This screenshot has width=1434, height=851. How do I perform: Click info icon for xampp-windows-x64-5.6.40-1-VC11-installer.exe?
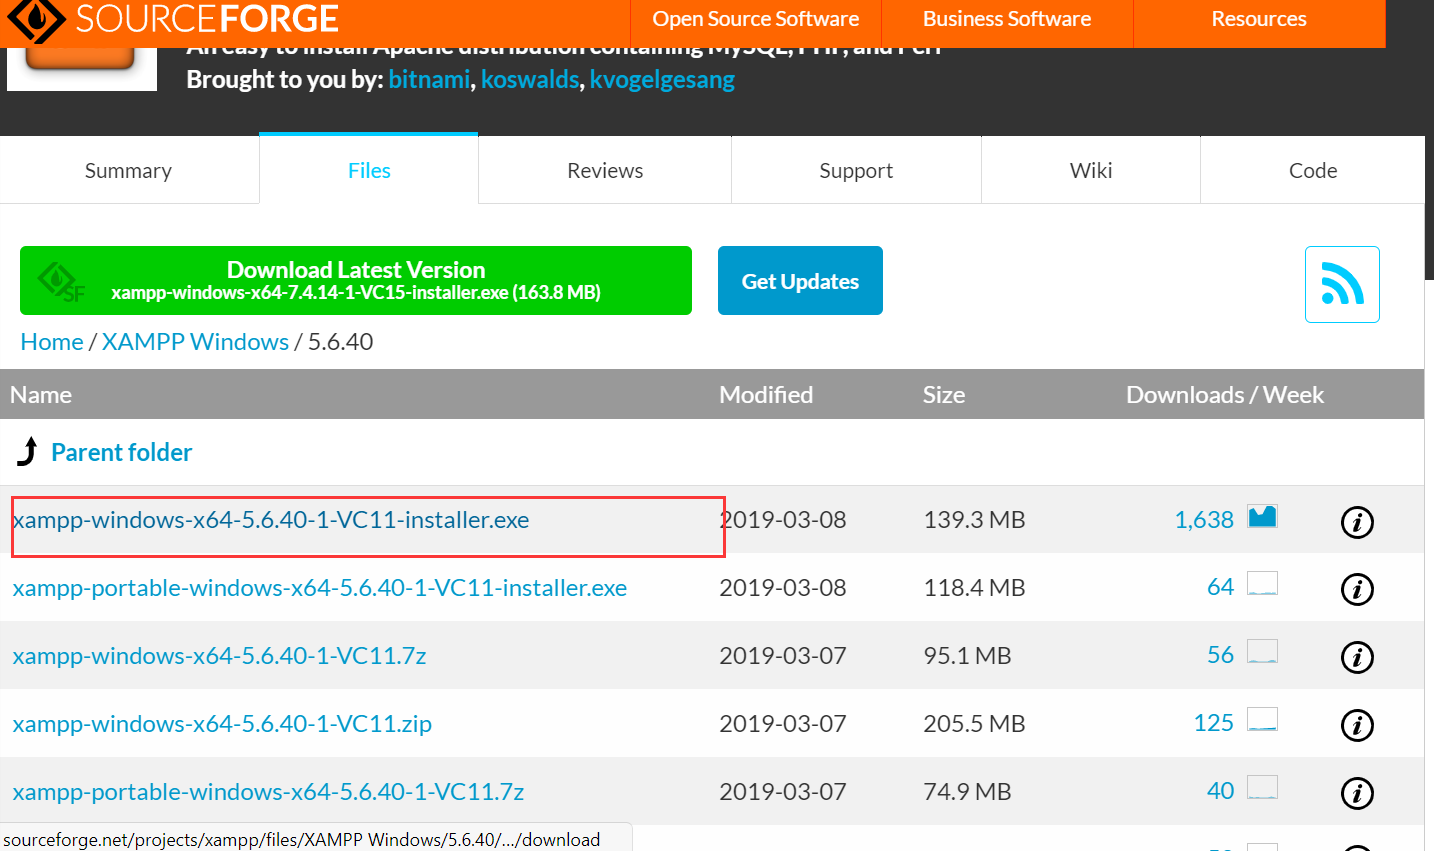1357,521
